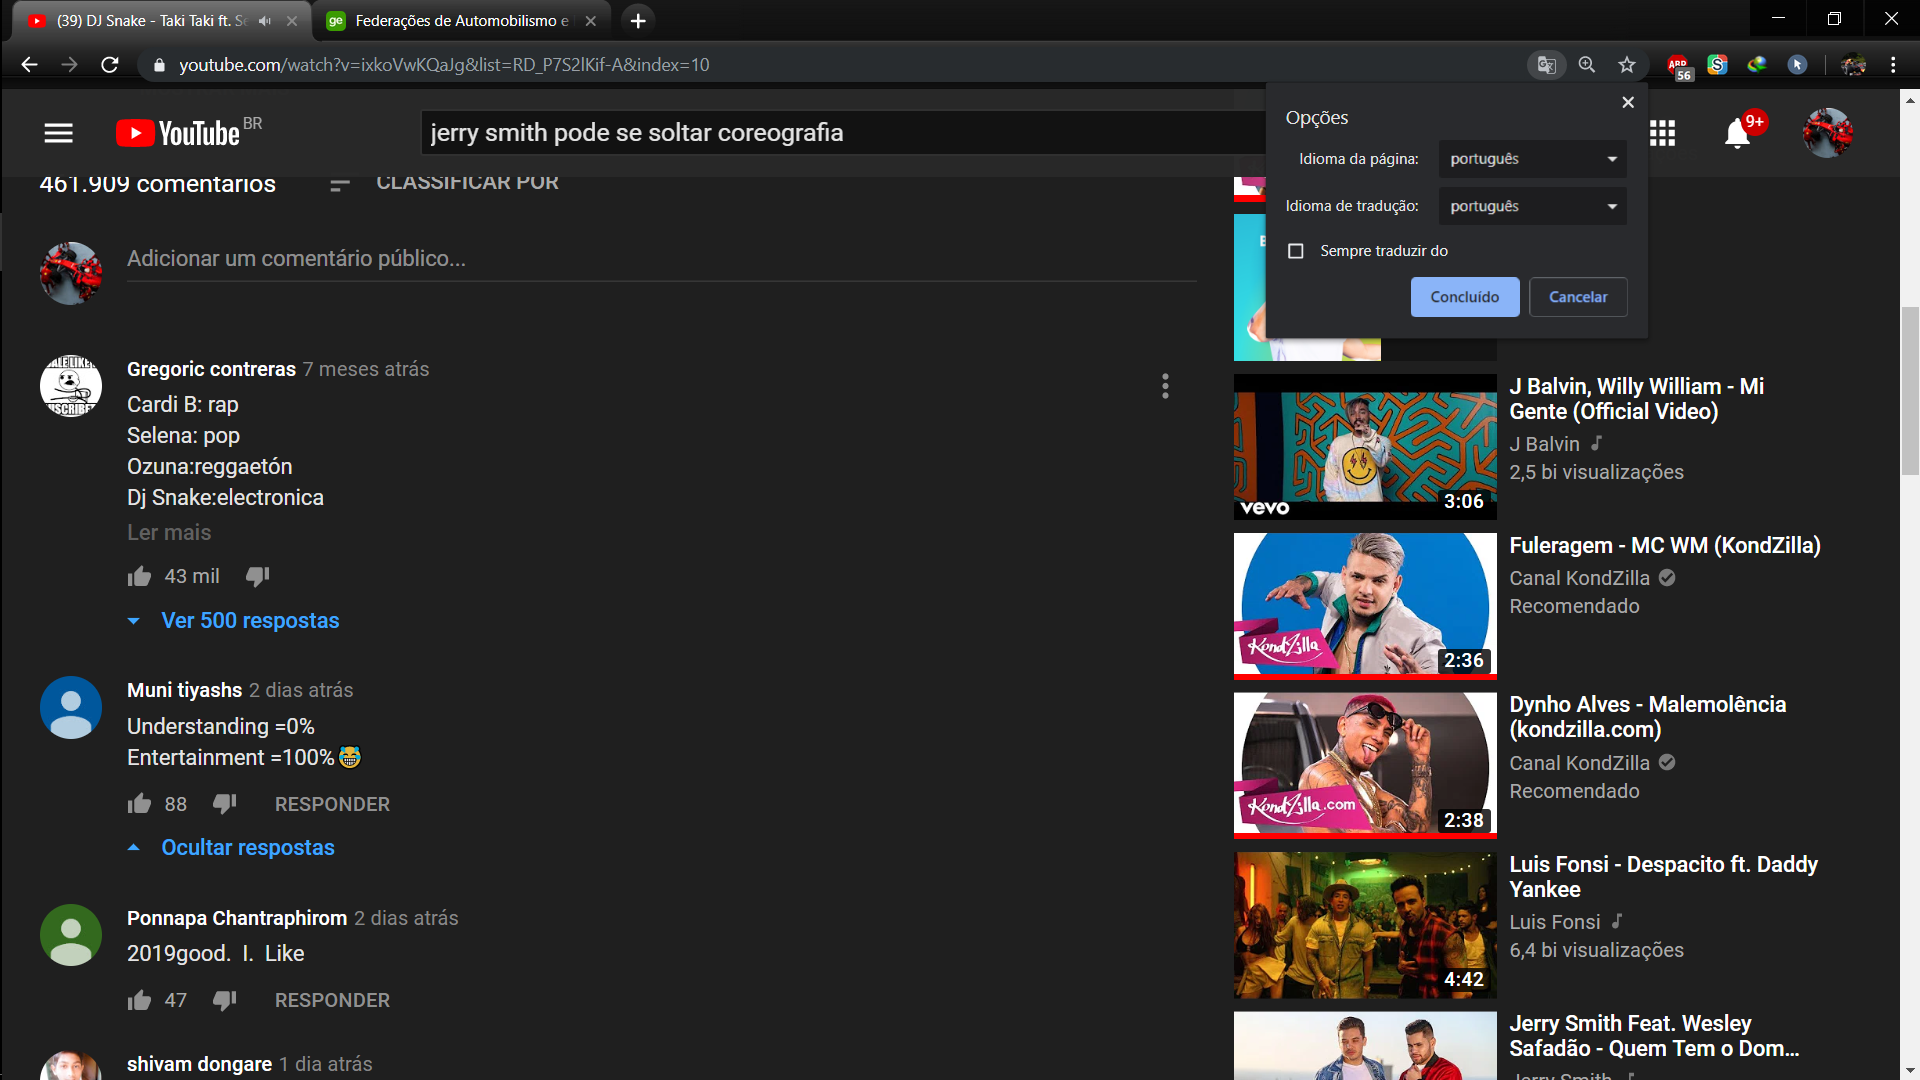This screenshot has width=1920, height=1080.
Task: Reload the page
Action: tap(110, 65)
